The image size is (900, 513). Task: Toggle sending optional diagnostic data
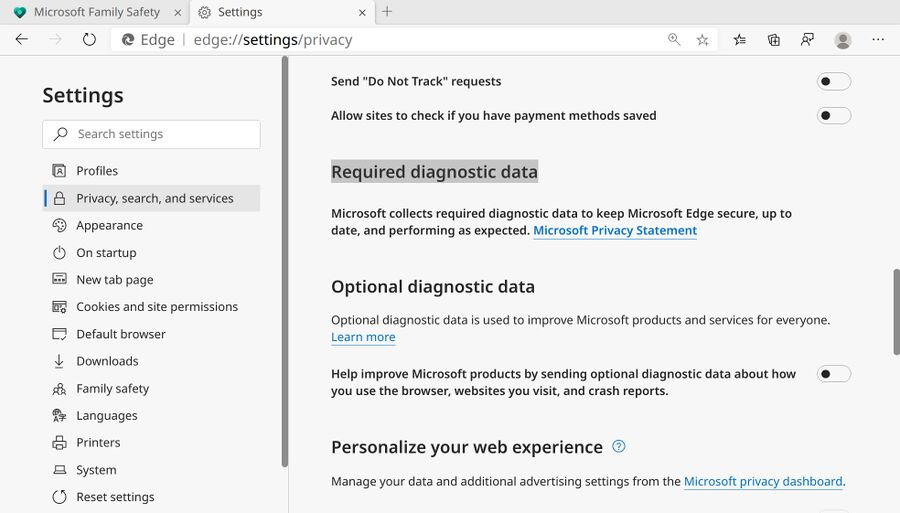(x=833, y=374)
